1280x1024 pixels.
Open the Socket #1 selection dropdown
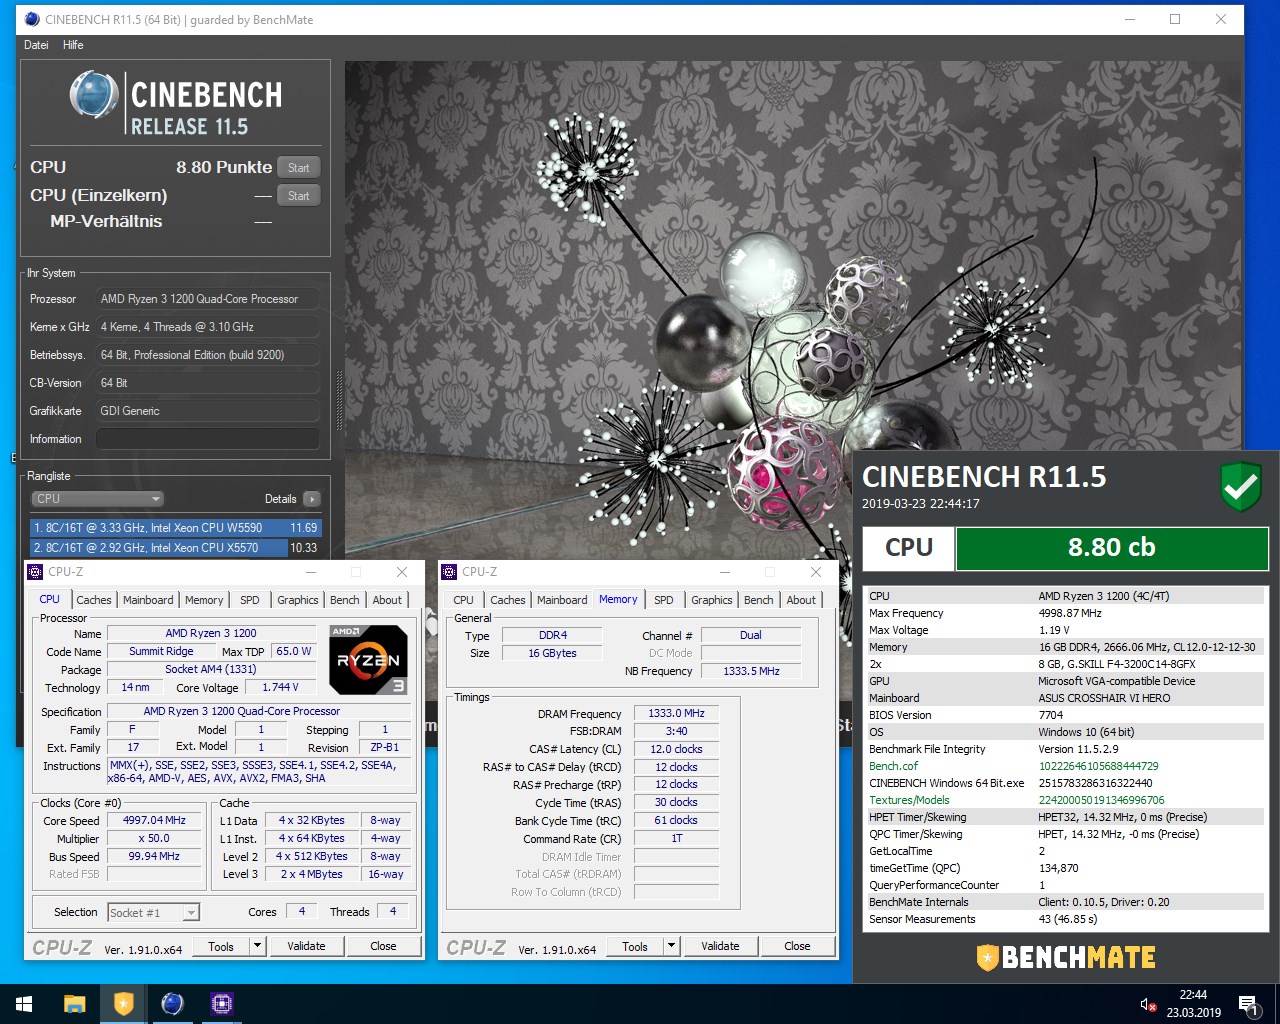tap(153, 912)
